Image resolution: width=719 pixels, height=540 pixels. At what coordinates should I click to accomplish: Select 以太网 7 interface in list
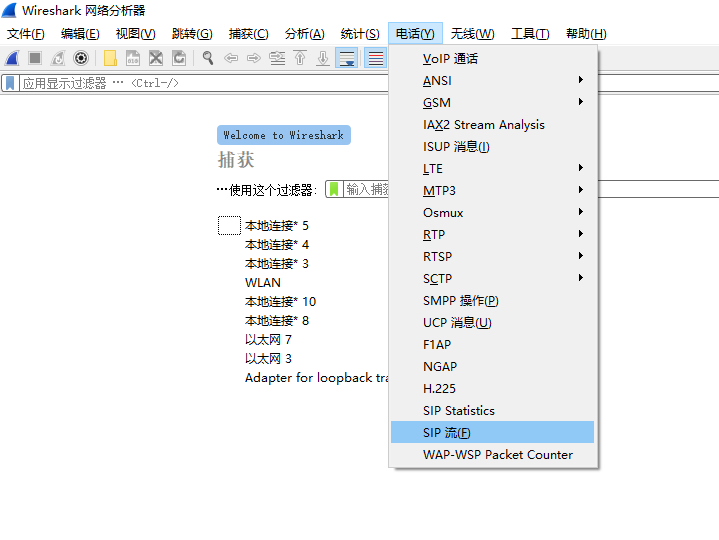pos(268,340)
